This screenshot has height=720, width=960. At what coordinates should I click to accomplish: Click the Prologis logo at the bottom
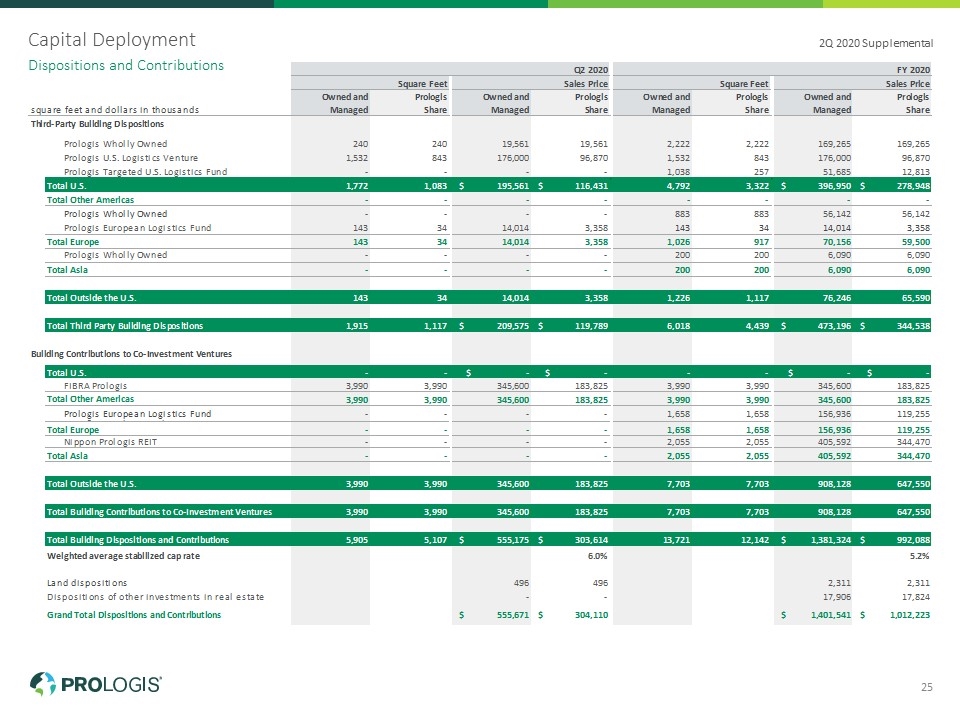tap(96, 684)
